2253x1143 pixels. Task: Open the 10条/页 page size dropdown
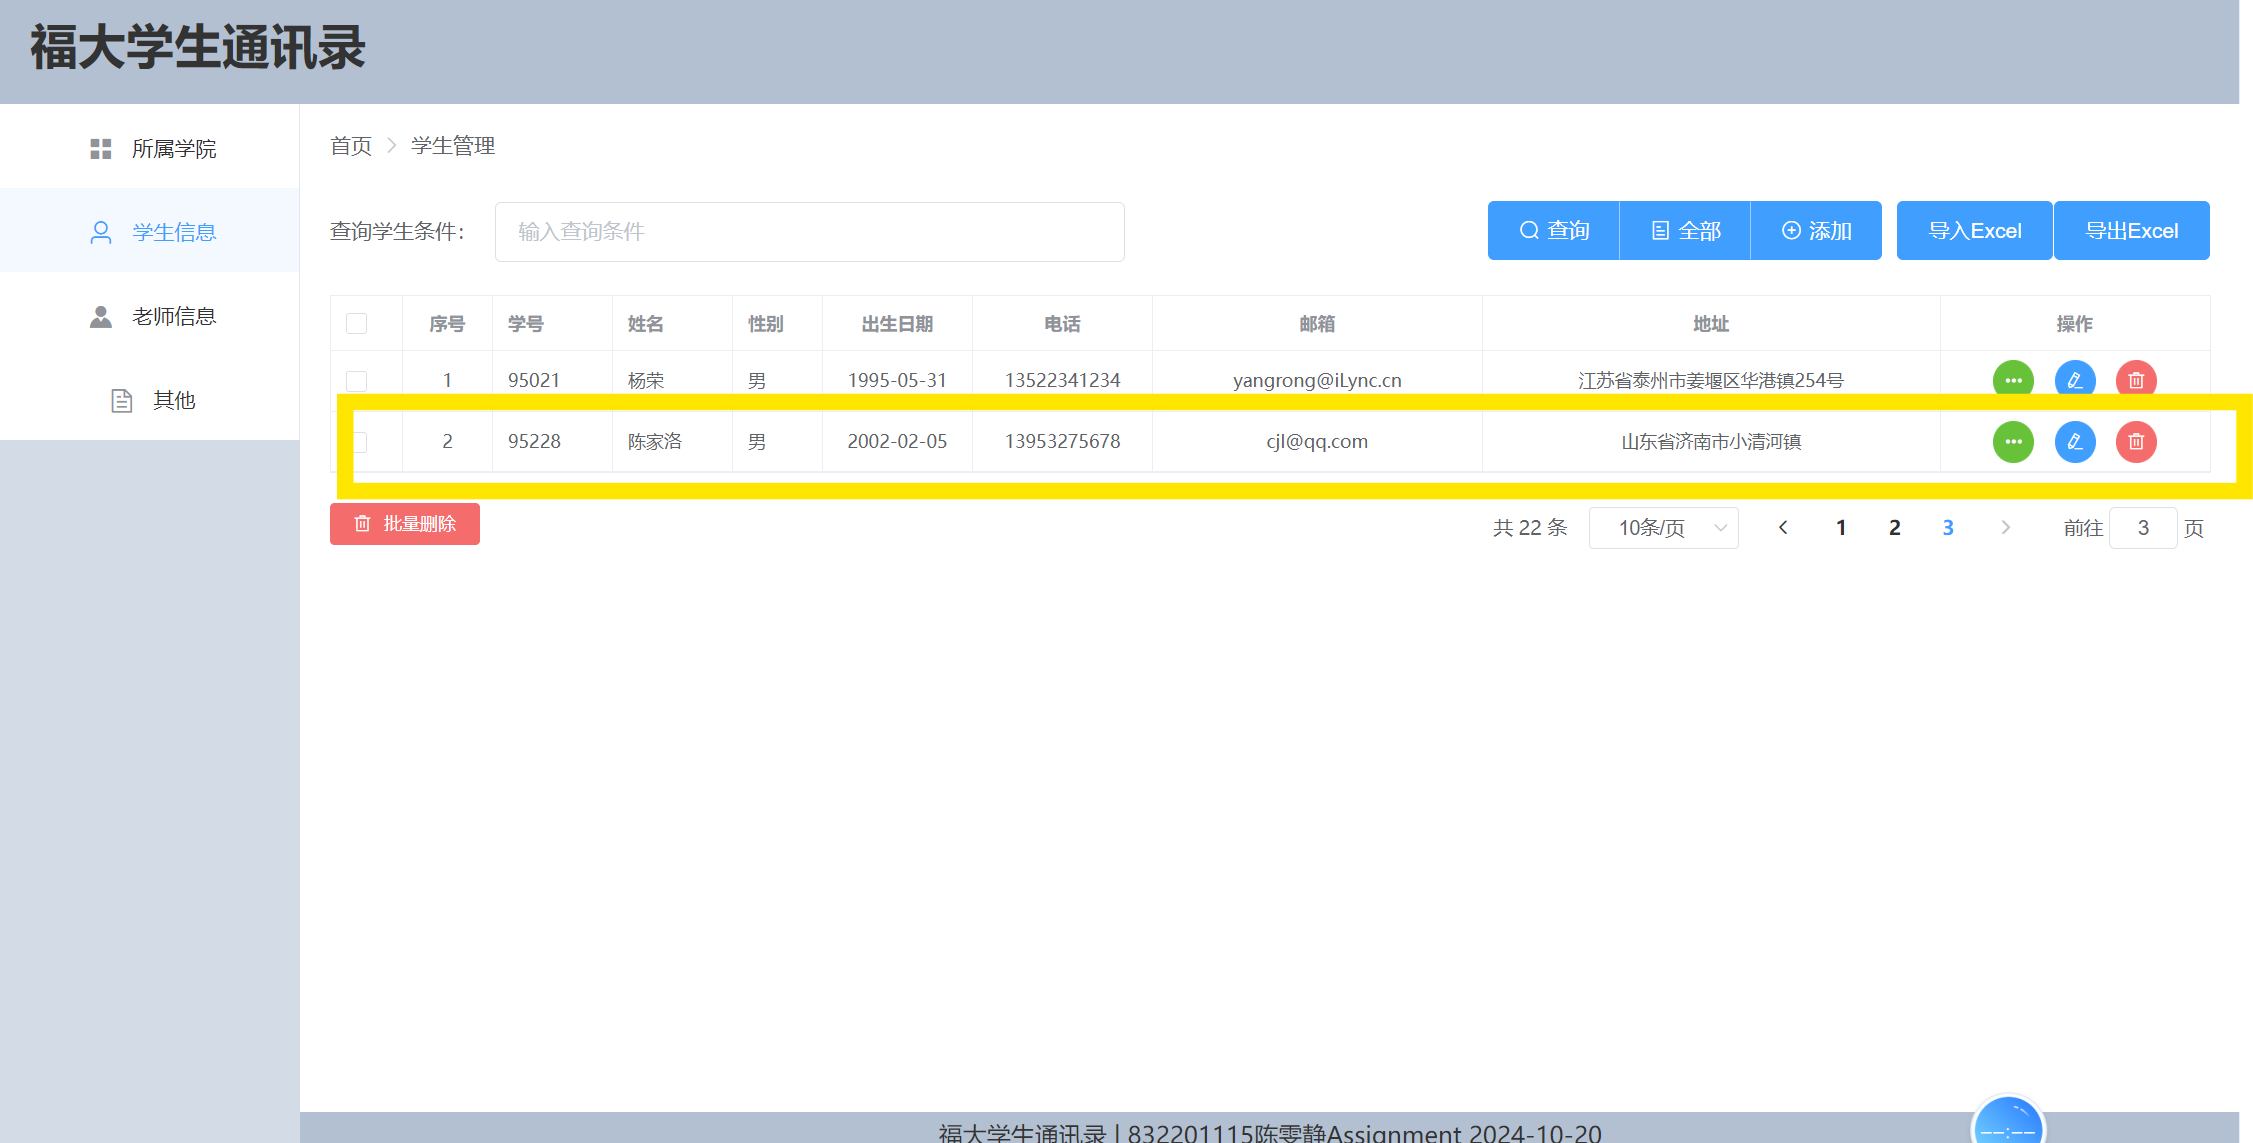click(1663, 527)
